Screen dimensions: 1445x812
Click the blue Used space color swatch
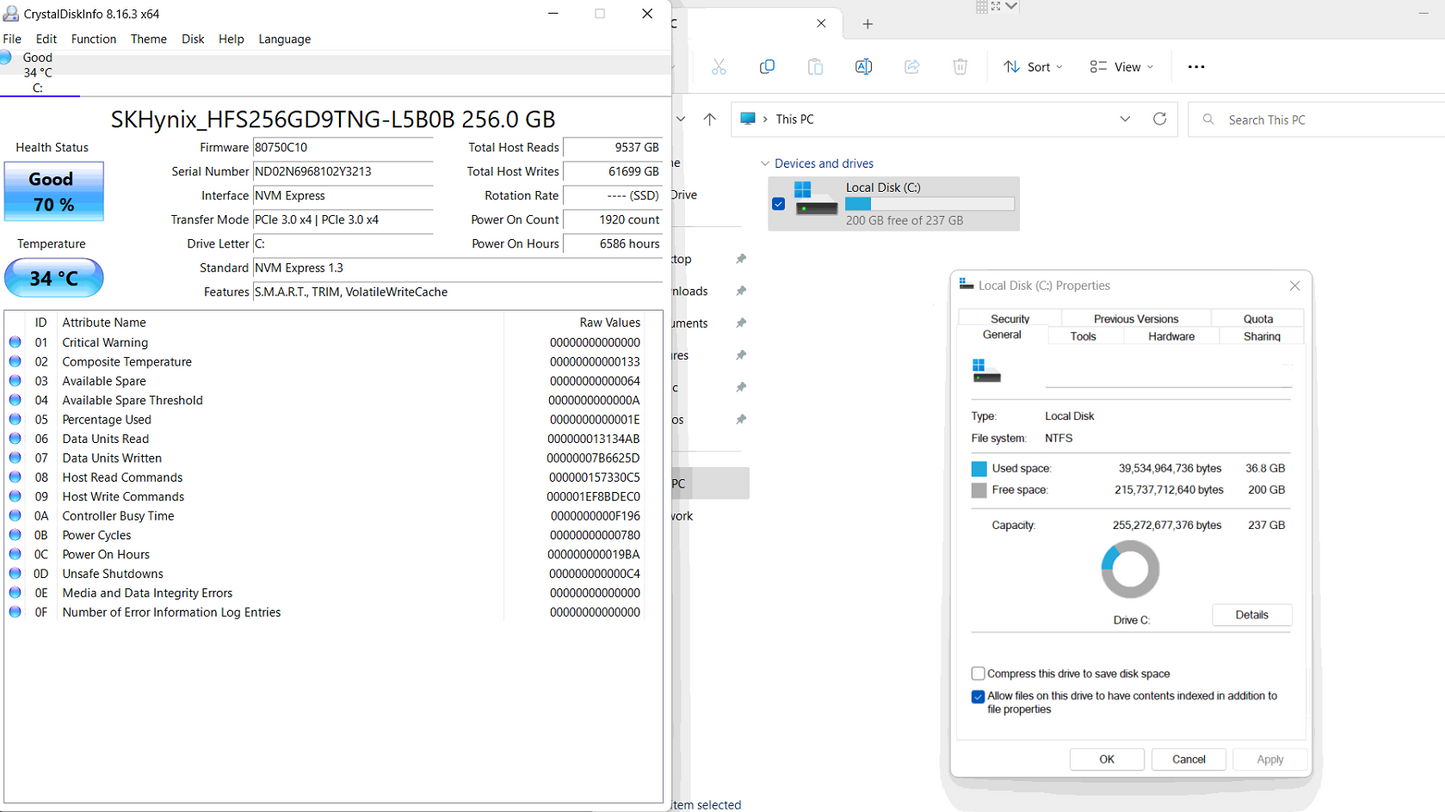(x=979, y=468)
